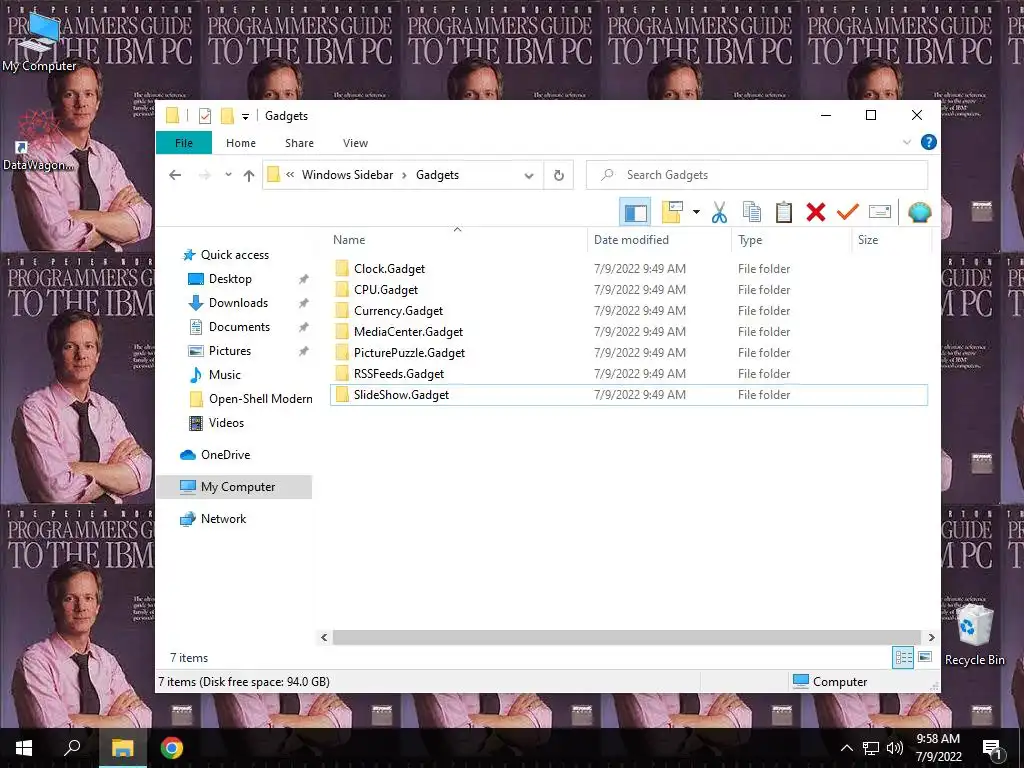Switch to Details view icon
The width and height of the screenshot is (1024, 768).
(x=903, y=658)
